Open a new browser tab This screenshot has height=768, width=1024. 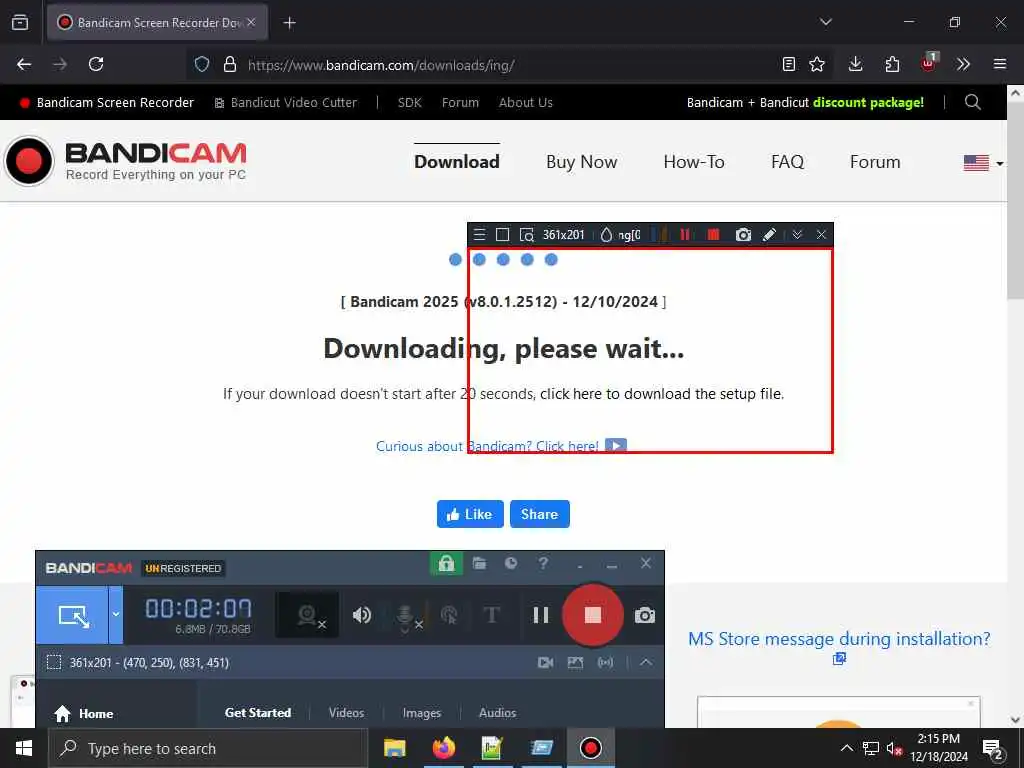(289, 23)
